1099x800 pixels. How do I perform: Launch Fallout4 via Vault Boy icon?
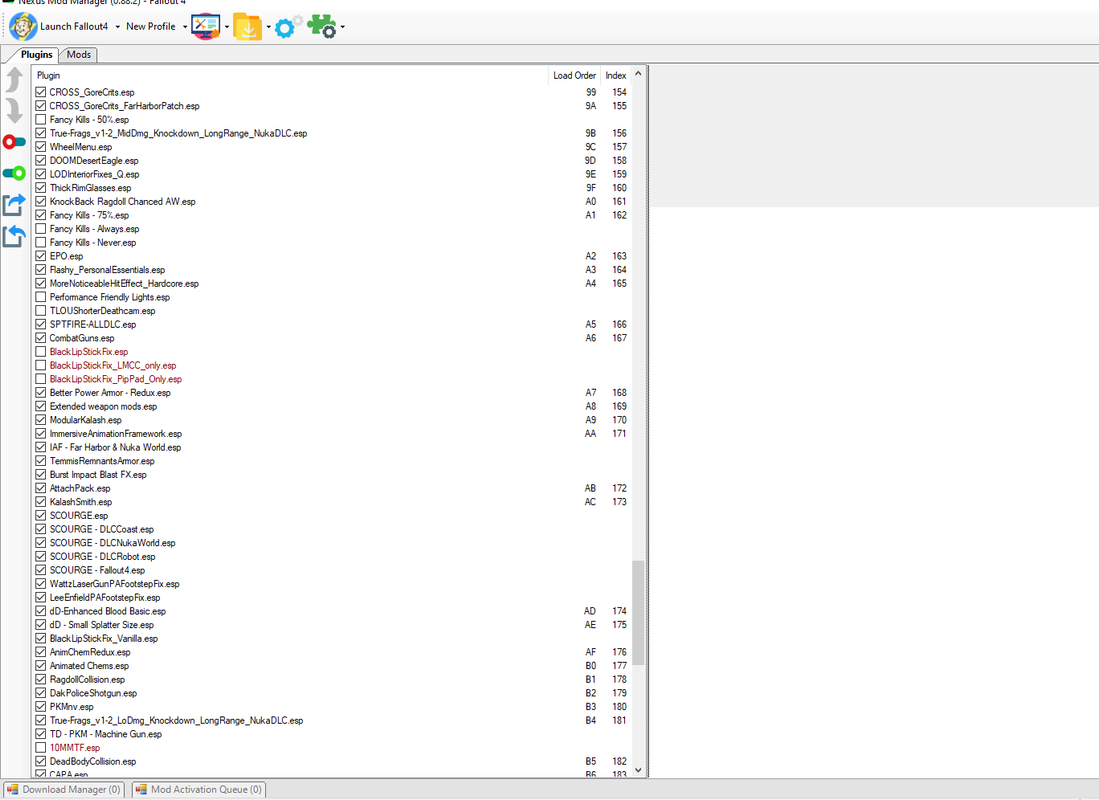pos(23,27)
